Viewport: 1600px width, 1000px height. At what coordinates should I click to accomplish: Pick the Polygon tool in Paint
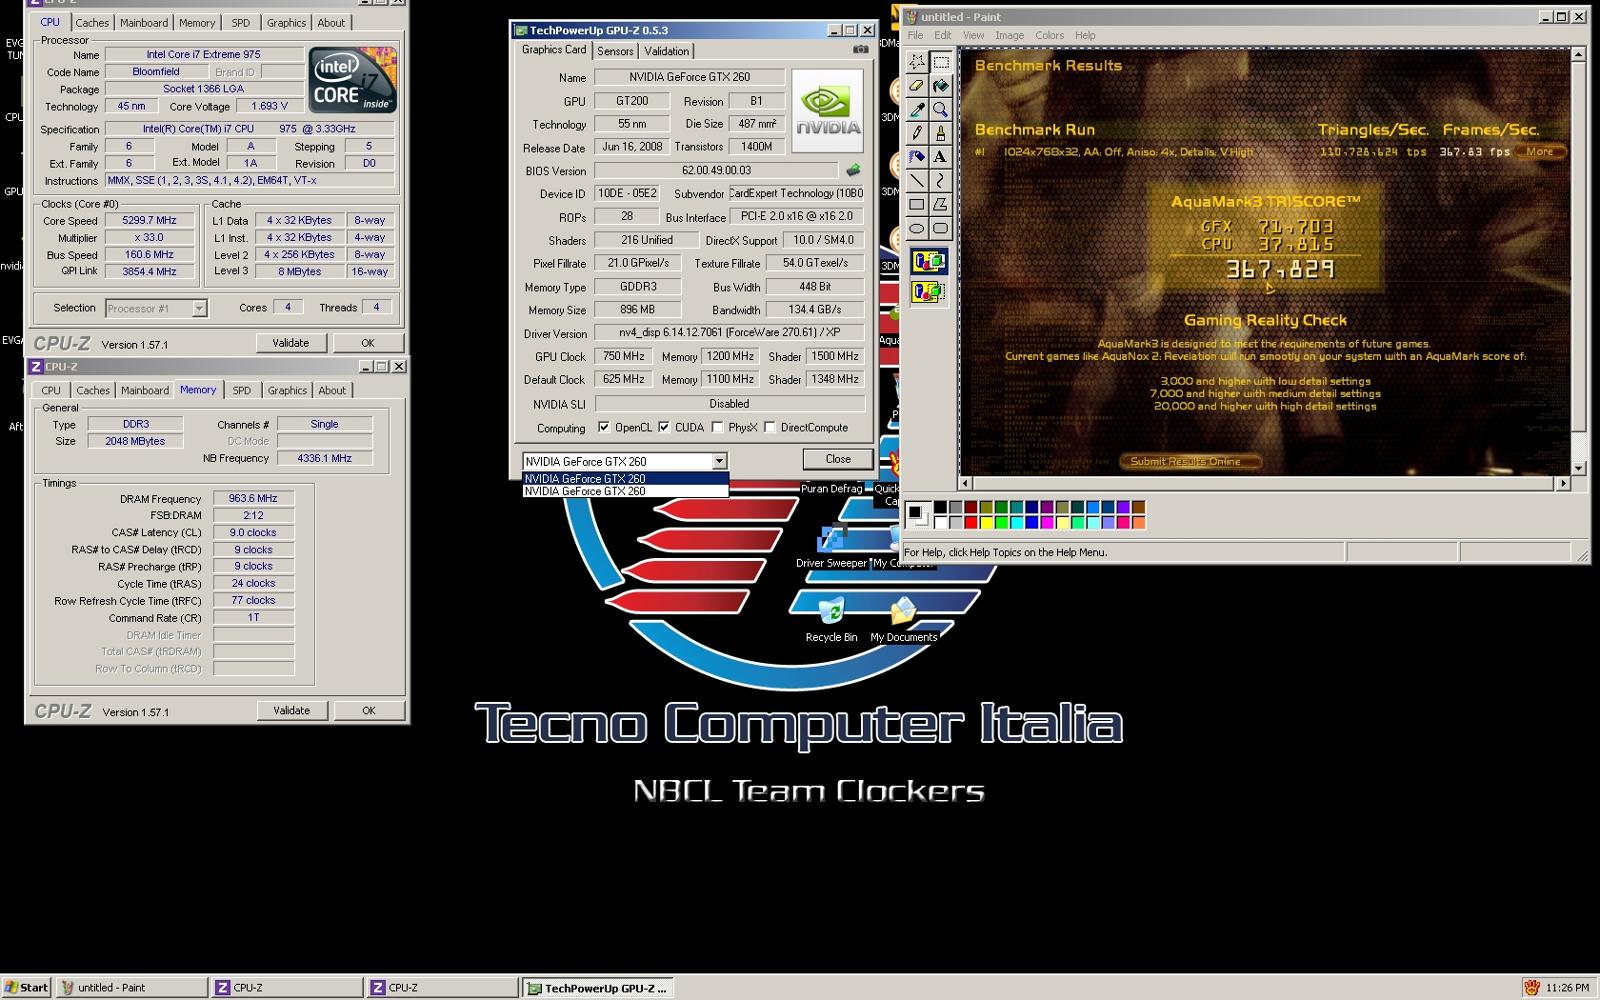pyautogui.click(x=940, y=205)
